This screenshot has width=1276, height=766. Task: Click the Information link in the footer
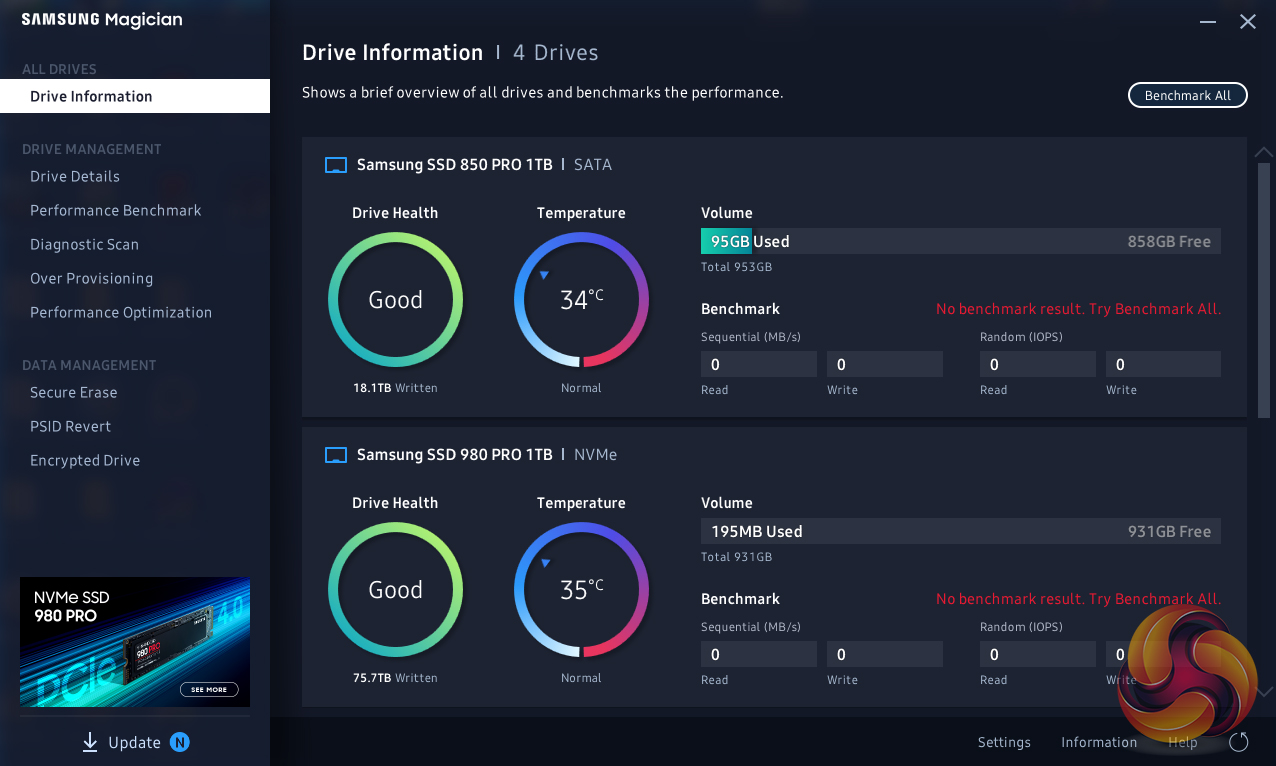click(1099, 742)
